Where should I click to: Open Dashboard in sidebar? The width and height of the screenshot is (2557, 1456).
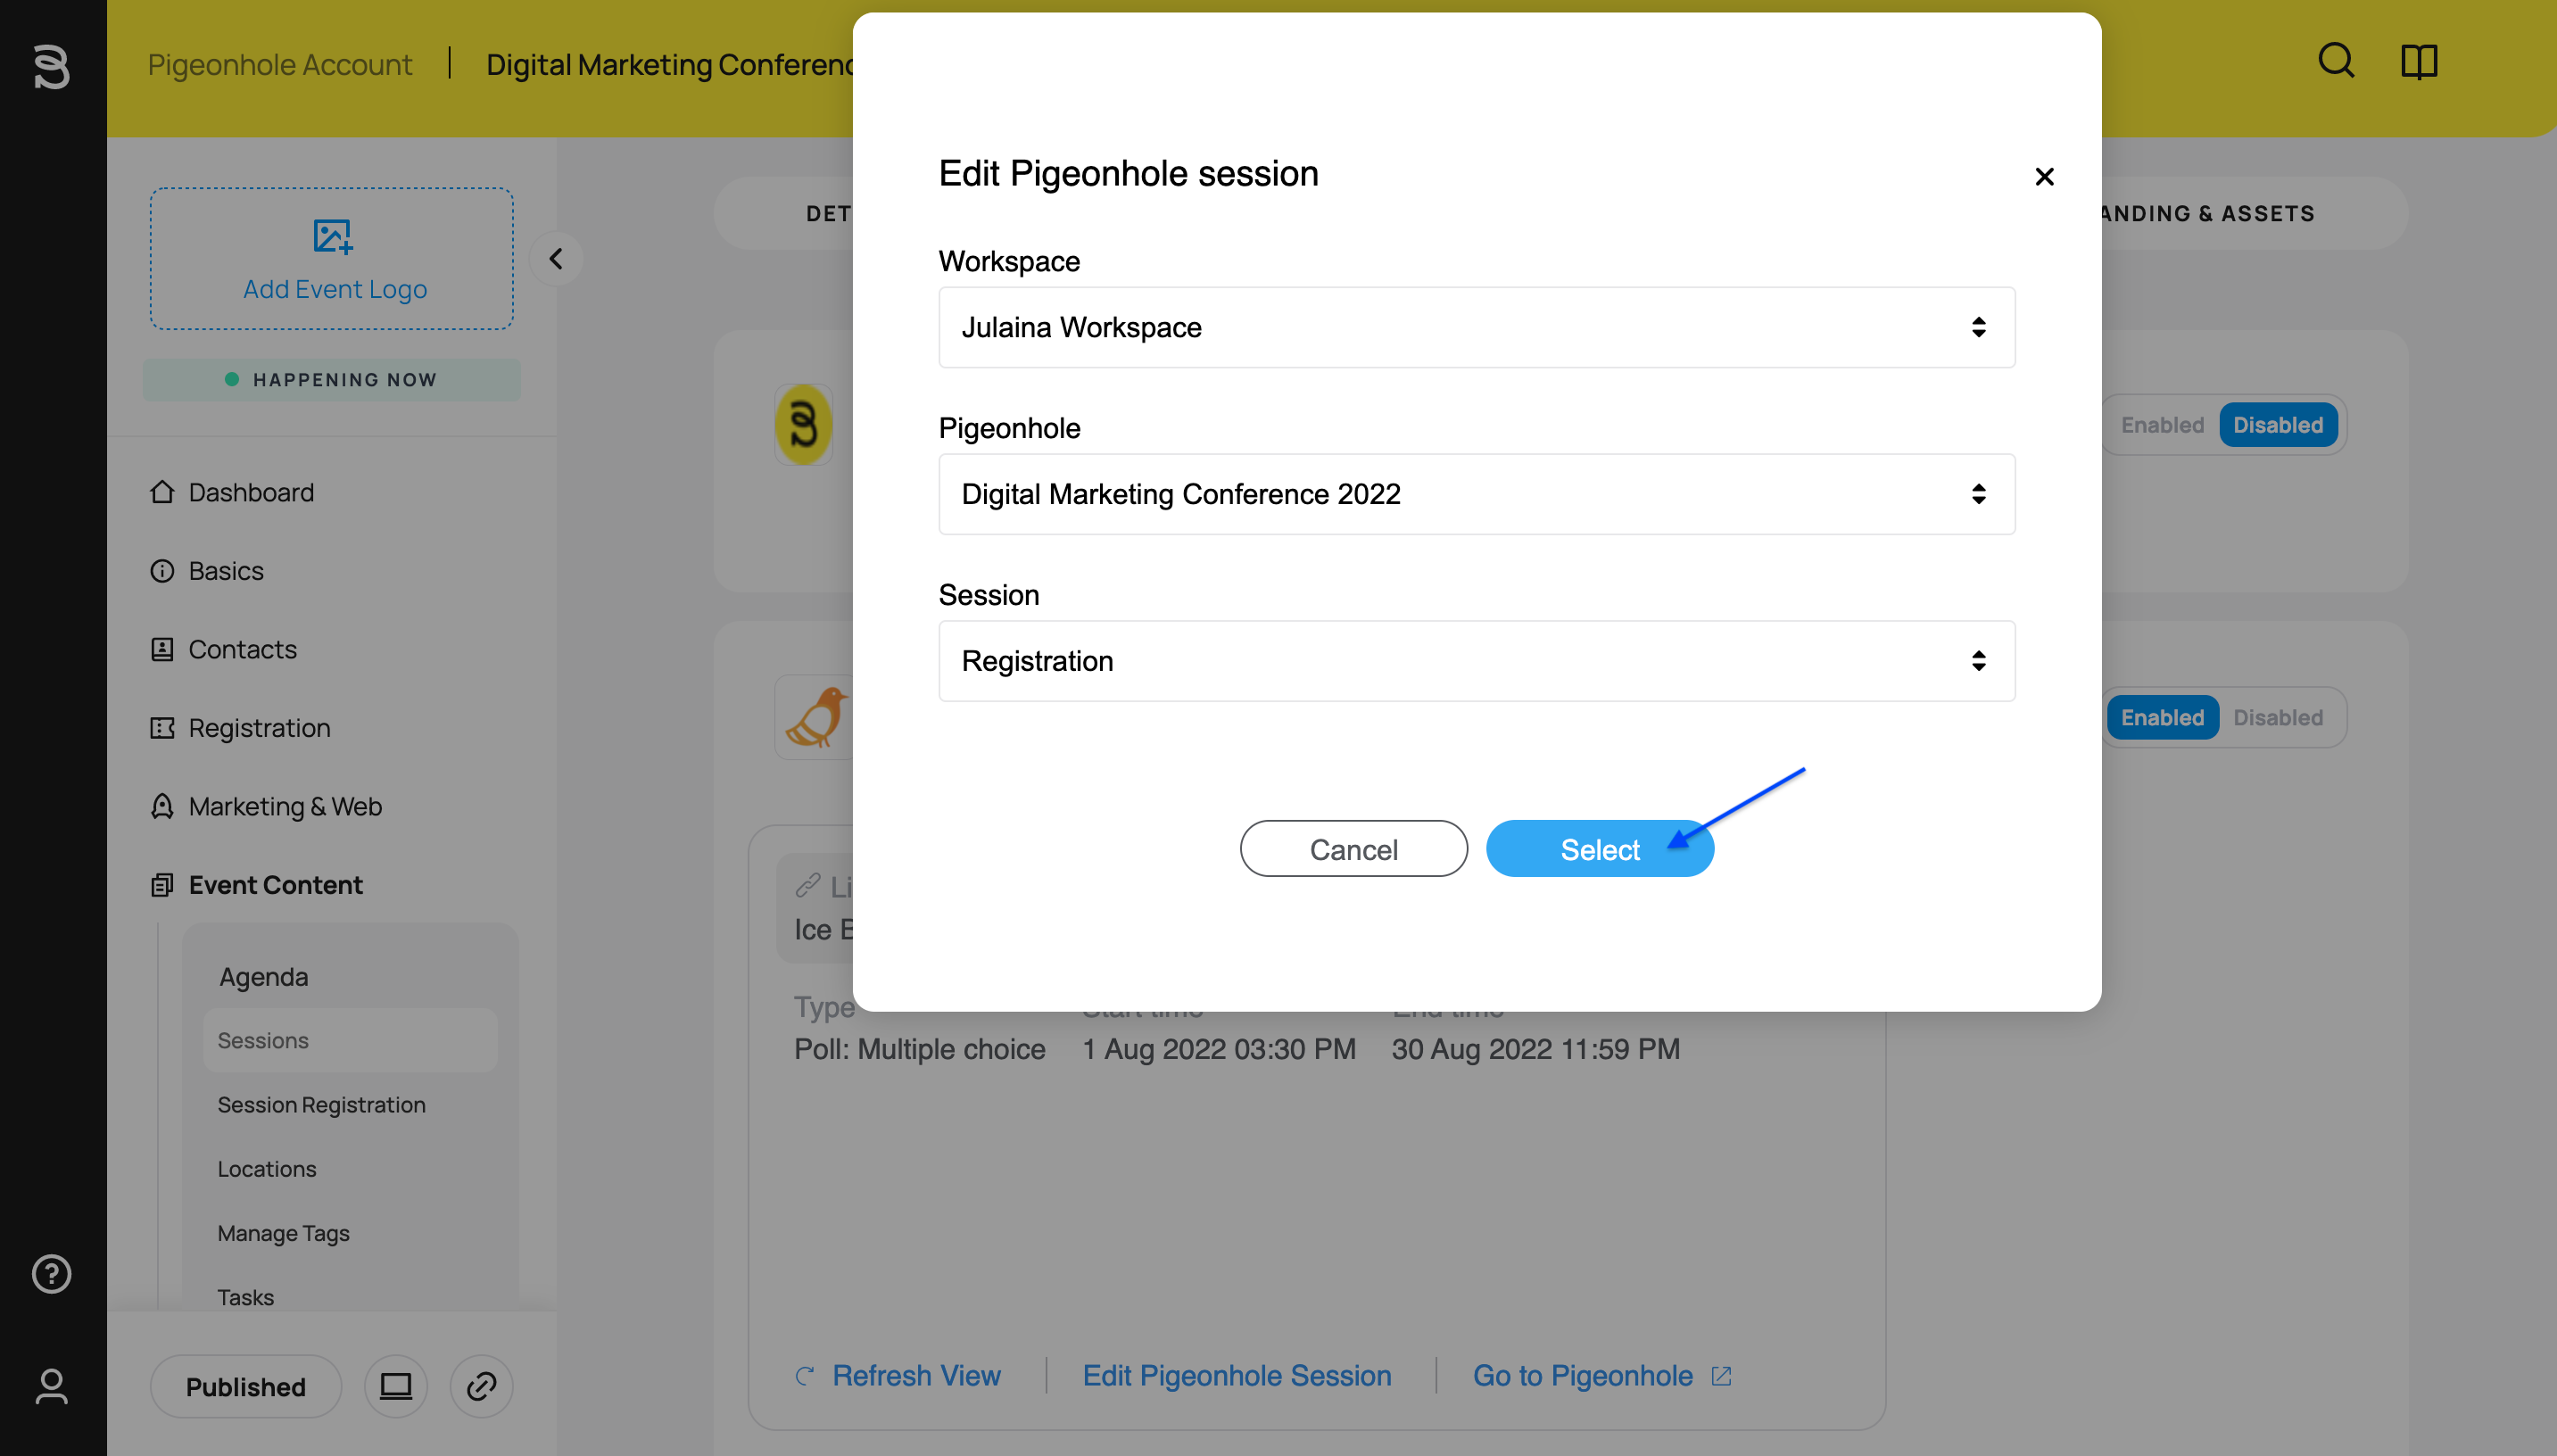coord(251,492)
